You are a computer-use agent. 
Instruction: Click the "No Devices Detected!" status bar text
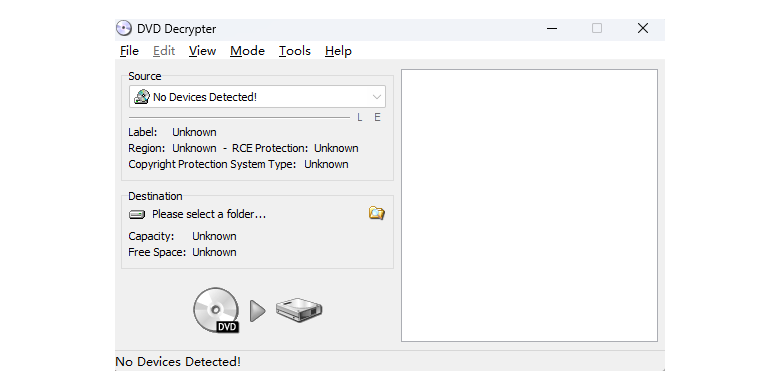coord(178,362)
